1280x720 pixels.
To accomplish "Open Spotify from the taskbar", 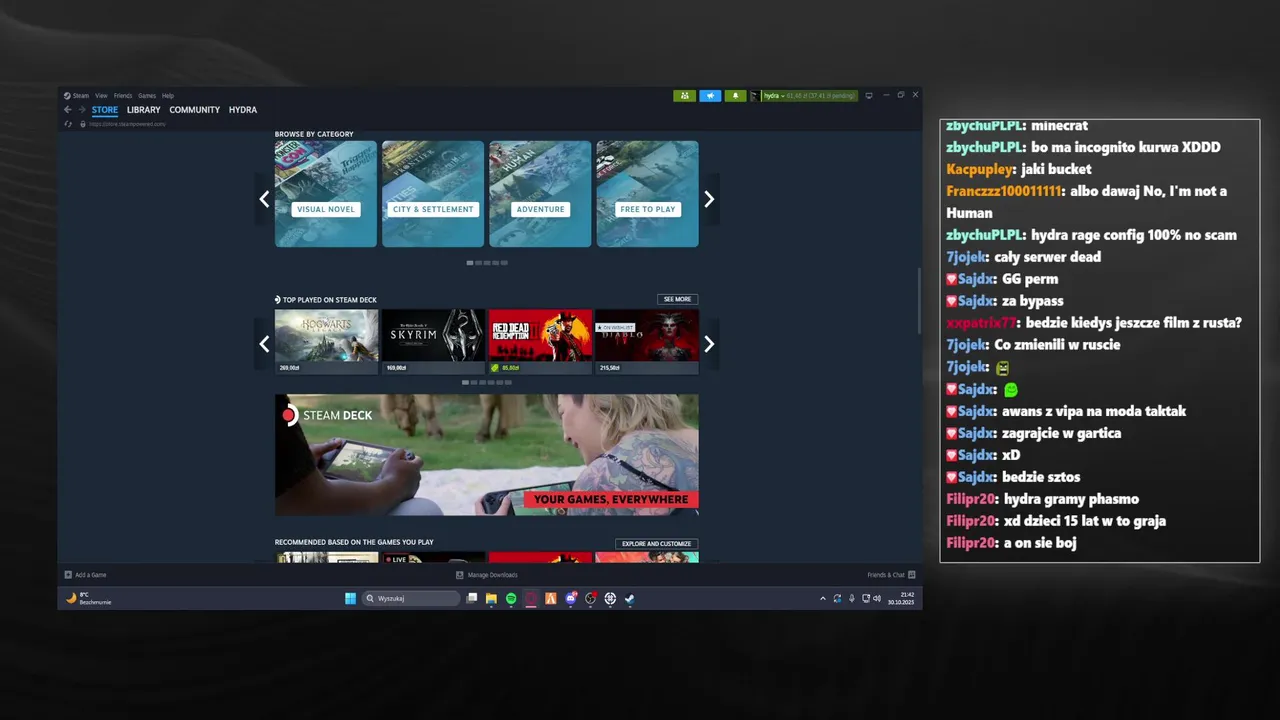I will click(x=511, y=599).
